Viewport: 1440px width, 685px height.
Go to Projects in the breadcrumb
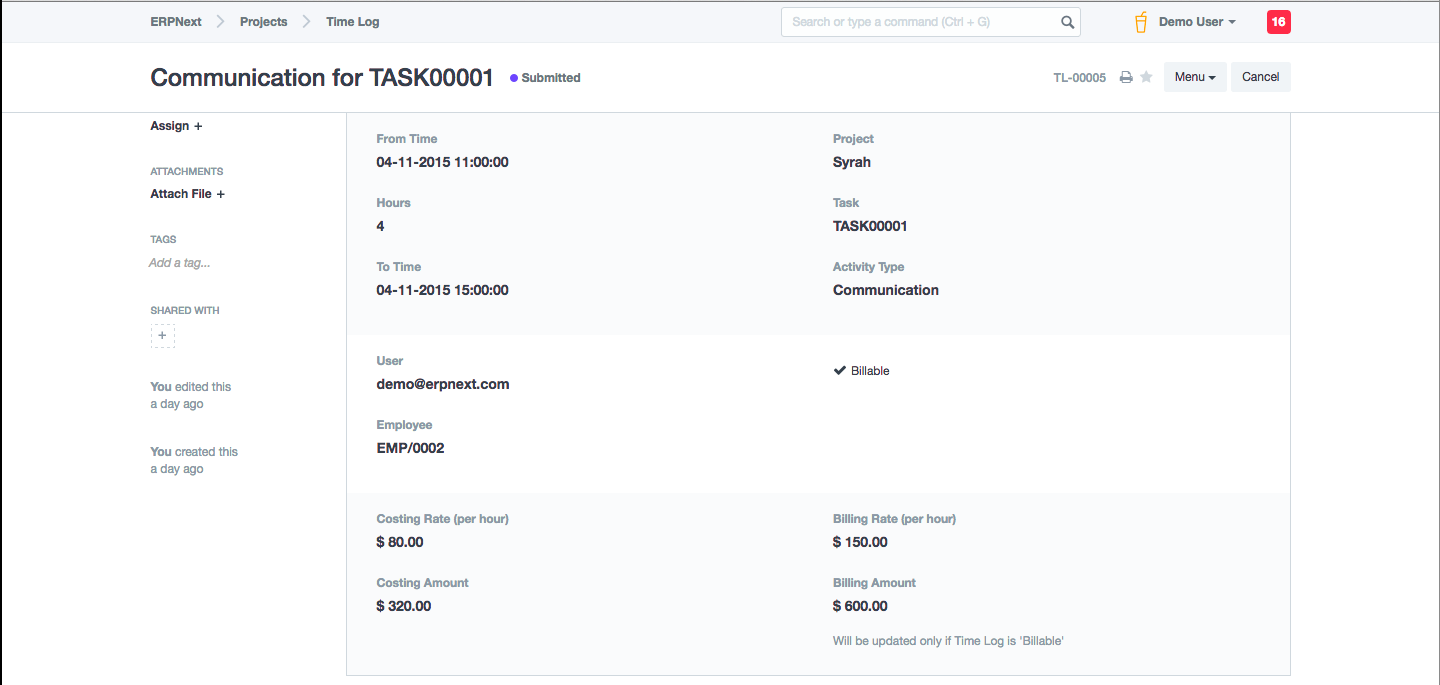(263, 22)
